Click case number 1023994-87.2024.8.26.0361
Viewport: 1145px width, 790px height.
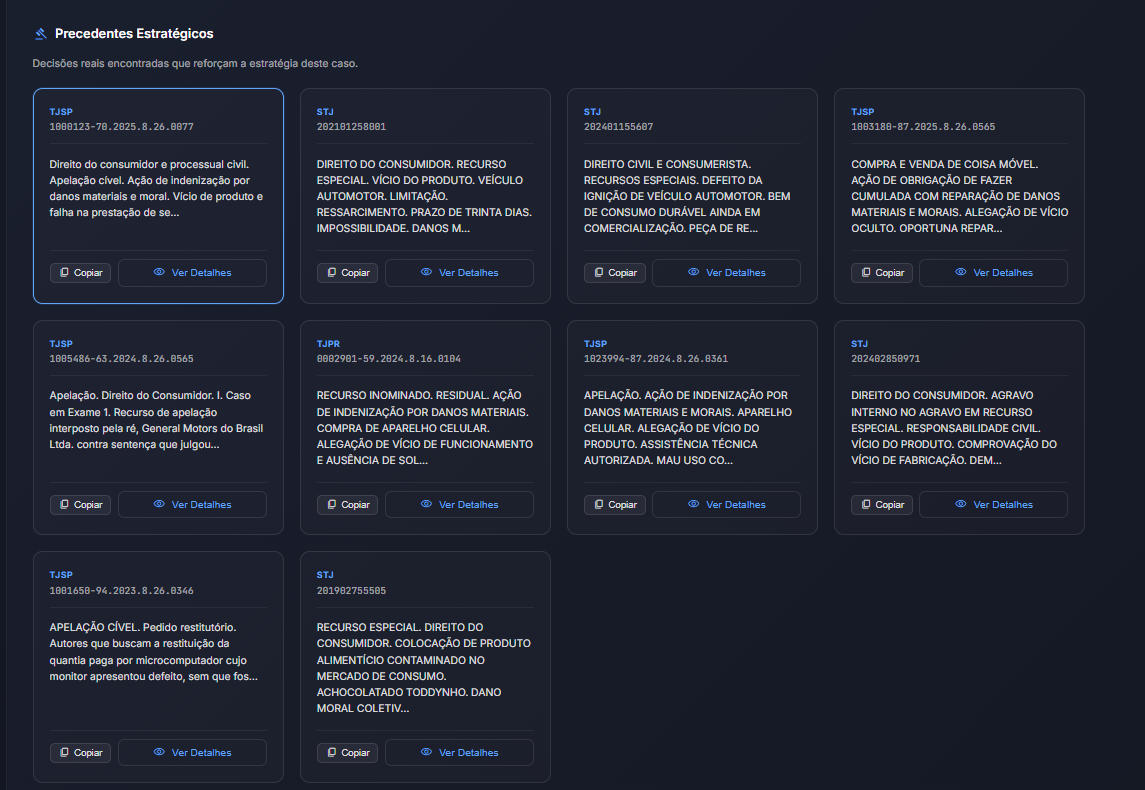tap(656, 358)
